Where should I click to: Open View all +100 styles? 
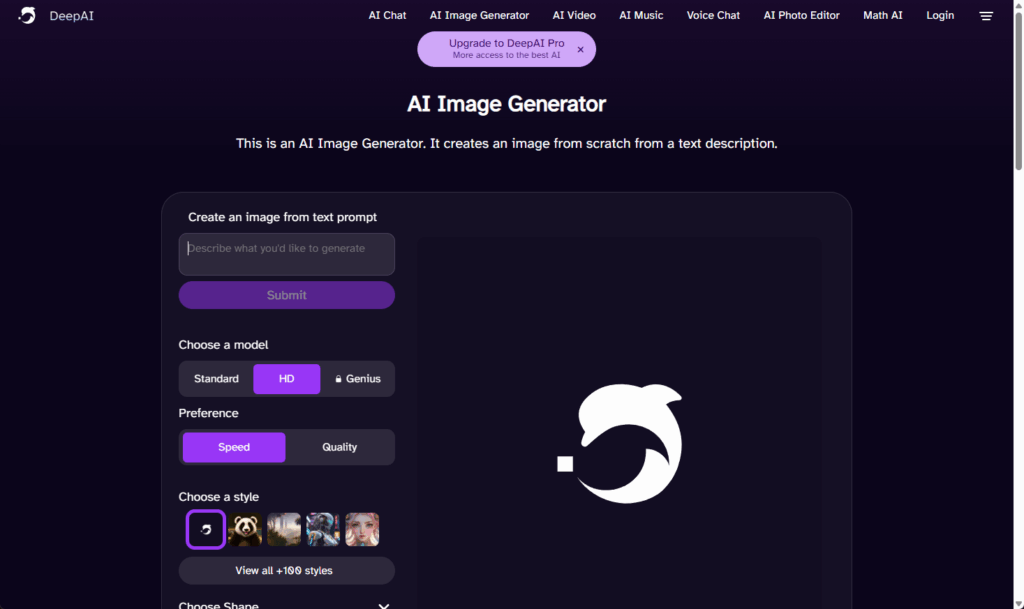pos(287,570)
